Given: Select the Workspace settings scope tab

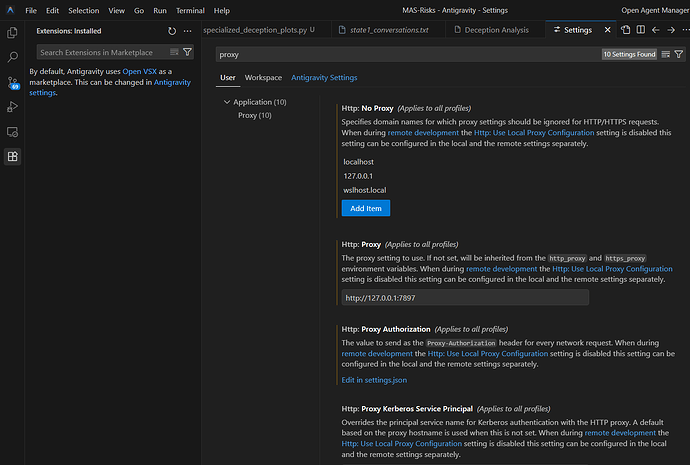Looking at the screenshot, I should tap(263, 77).
